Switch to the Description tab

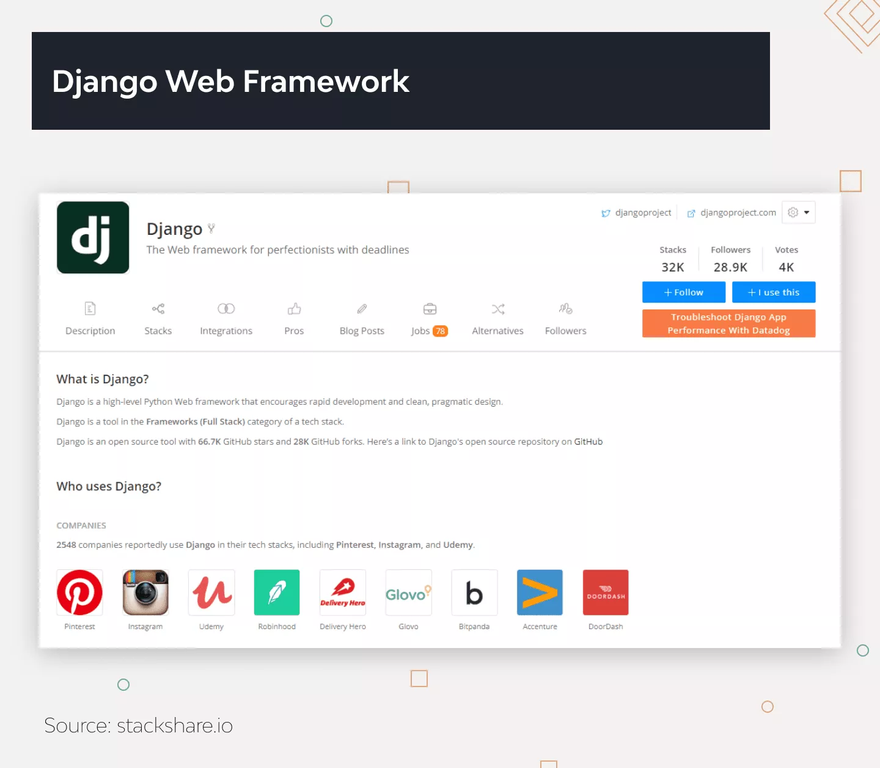[90, 319]
